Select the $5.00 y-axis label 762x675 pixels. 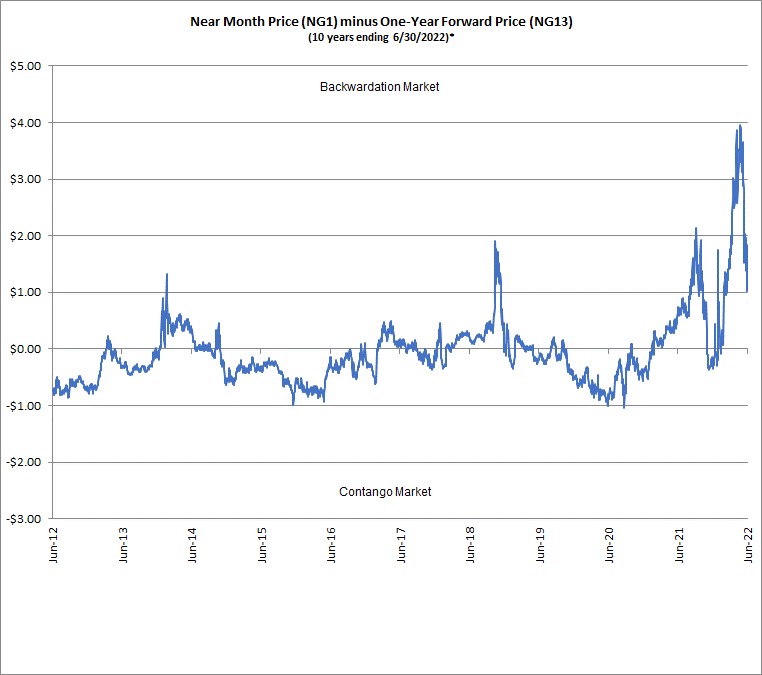pyautogui.click(x=26, y=66)
